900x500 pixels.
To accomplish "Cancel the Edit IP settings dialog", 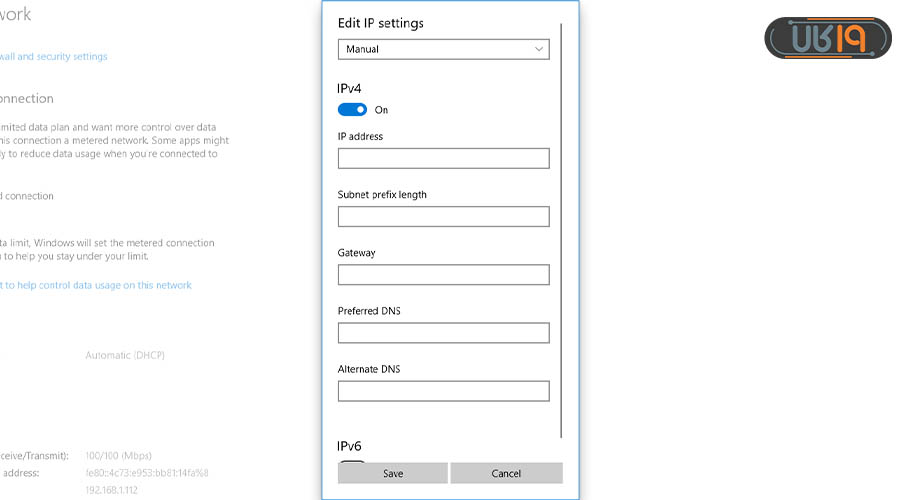I will [x=506, y=473].
